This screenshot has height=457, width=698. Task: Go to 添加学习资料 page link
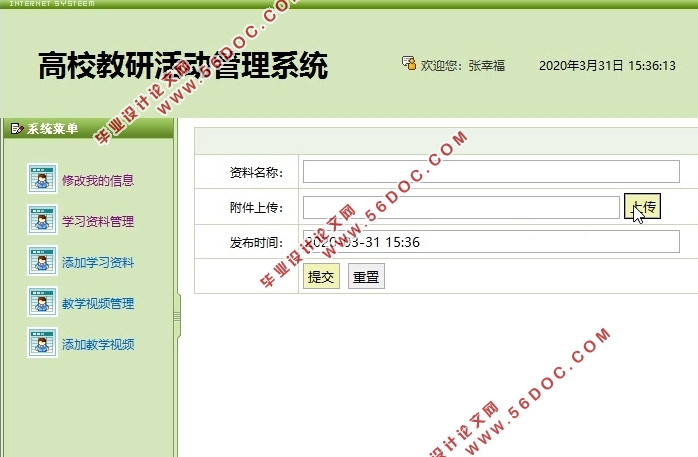coord(98,263)
